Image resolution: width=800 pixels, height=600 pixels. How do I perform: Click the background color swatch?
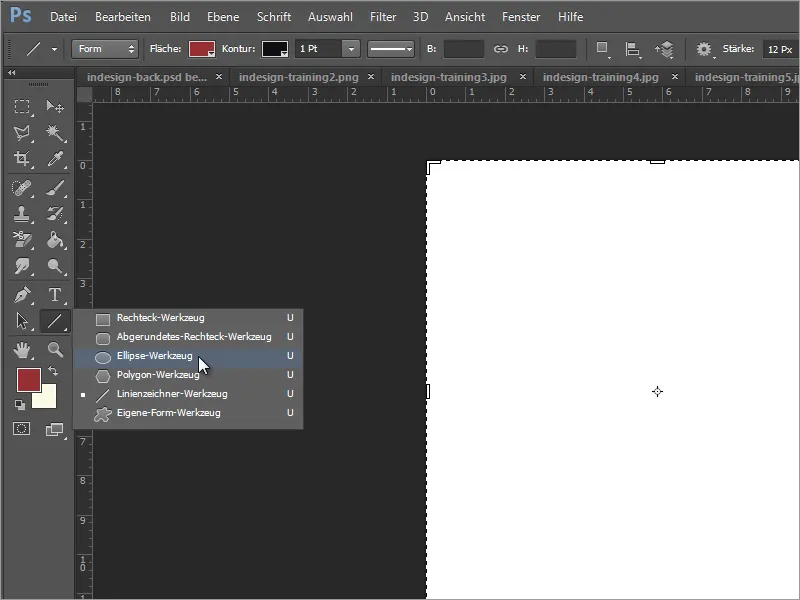[46, 398]
